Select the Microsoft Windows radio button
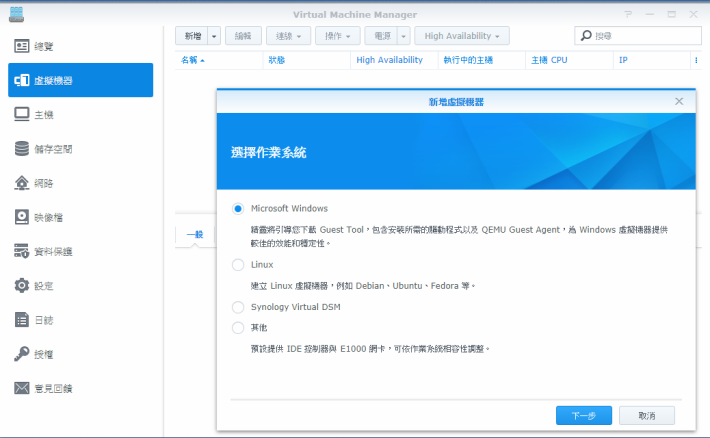 pyautogui.click(x=238, y=209)
